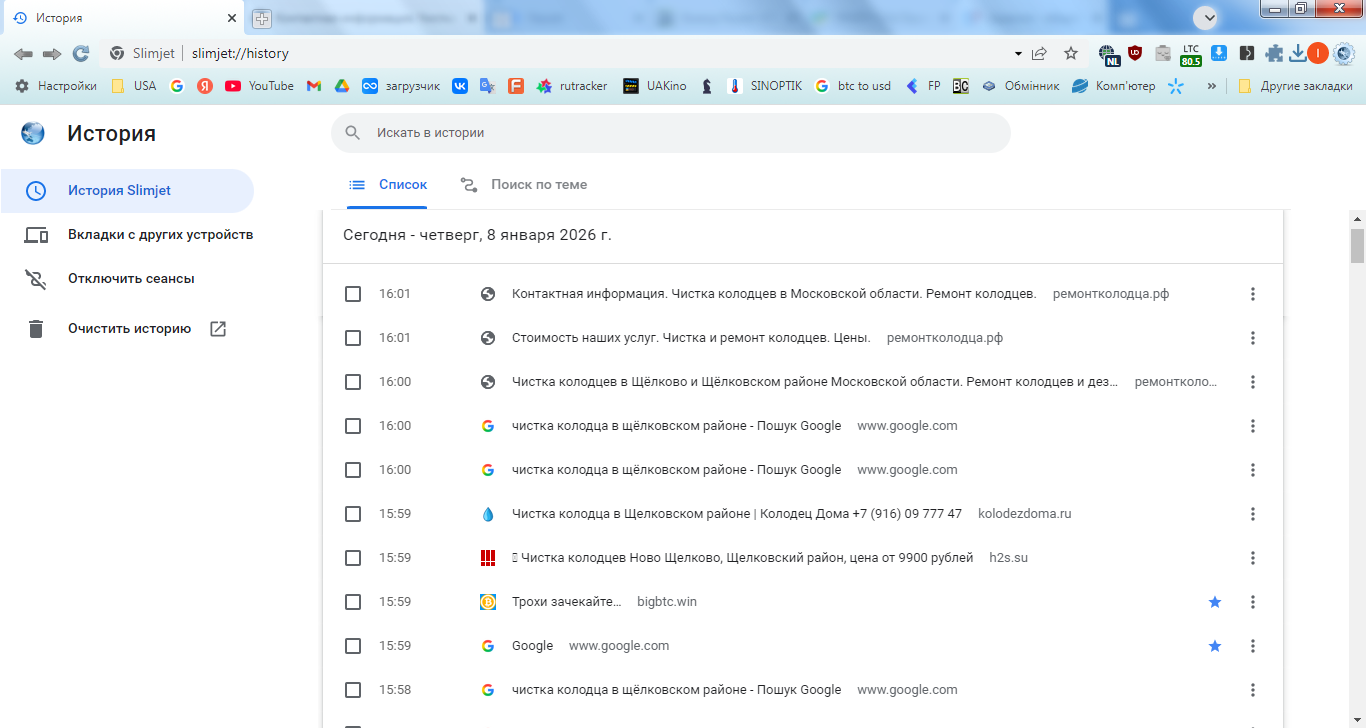Open the YouTube bookmark

pyautogui.click(x=260, y=86)
